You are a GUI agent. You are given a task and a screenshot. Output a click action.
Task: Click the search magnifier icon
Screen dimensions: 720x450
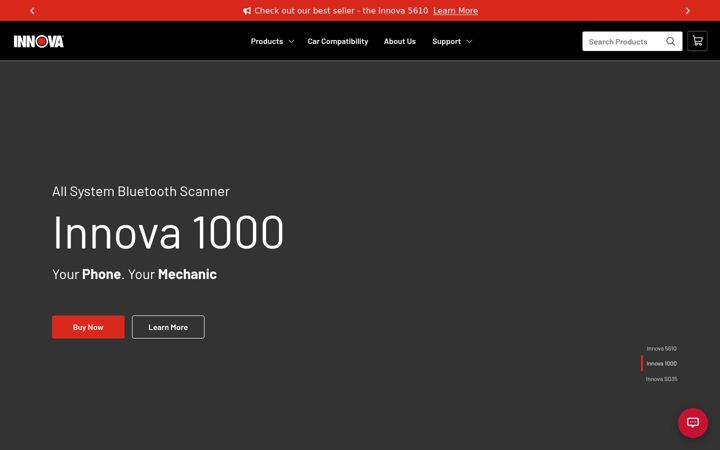tap(670, 41)
